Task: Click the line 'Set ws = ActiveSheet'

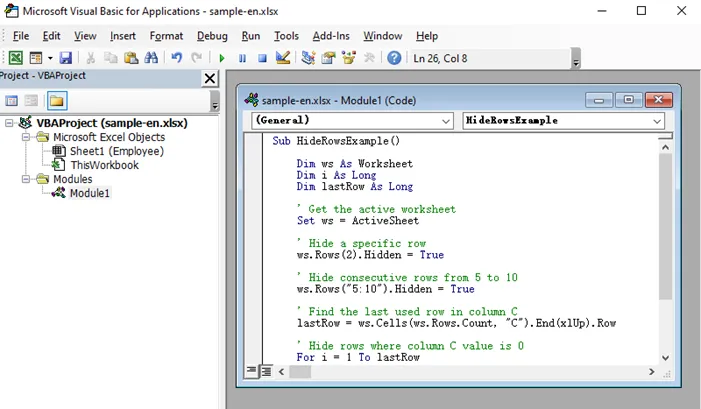Action: click(x=358, y=221)
